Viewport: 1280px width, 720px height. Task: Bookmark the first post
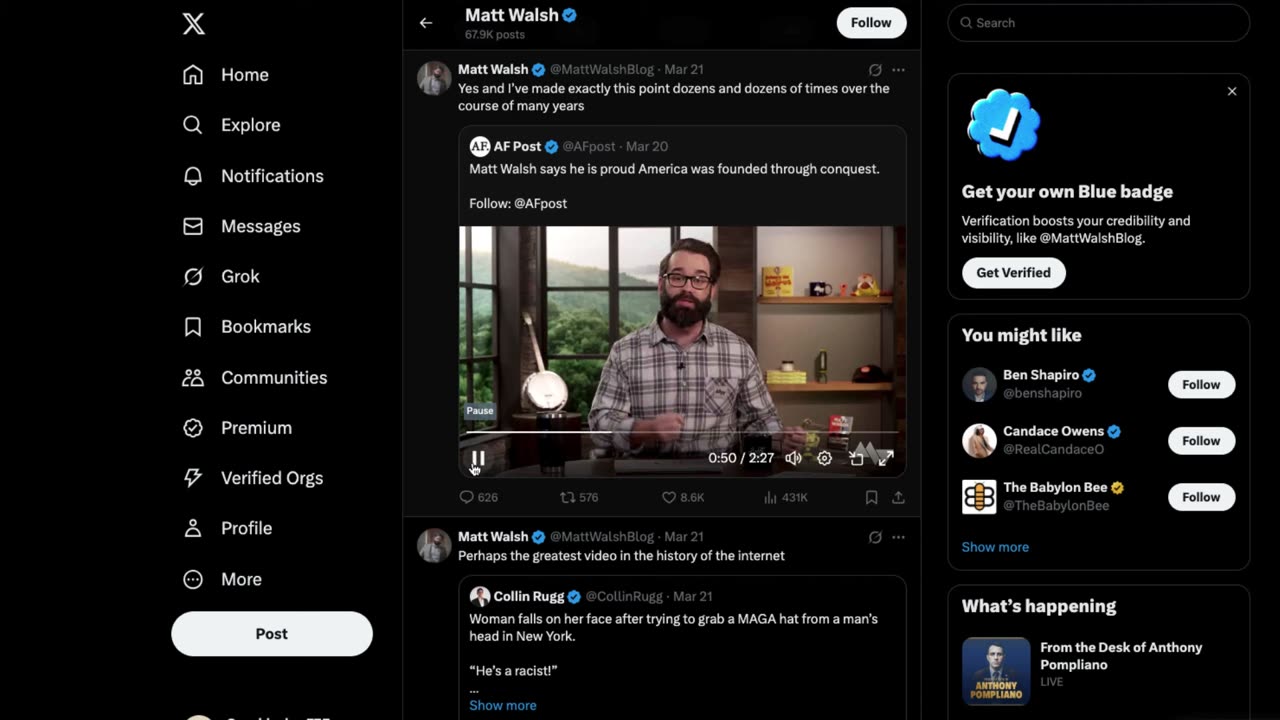coord(871,497)
